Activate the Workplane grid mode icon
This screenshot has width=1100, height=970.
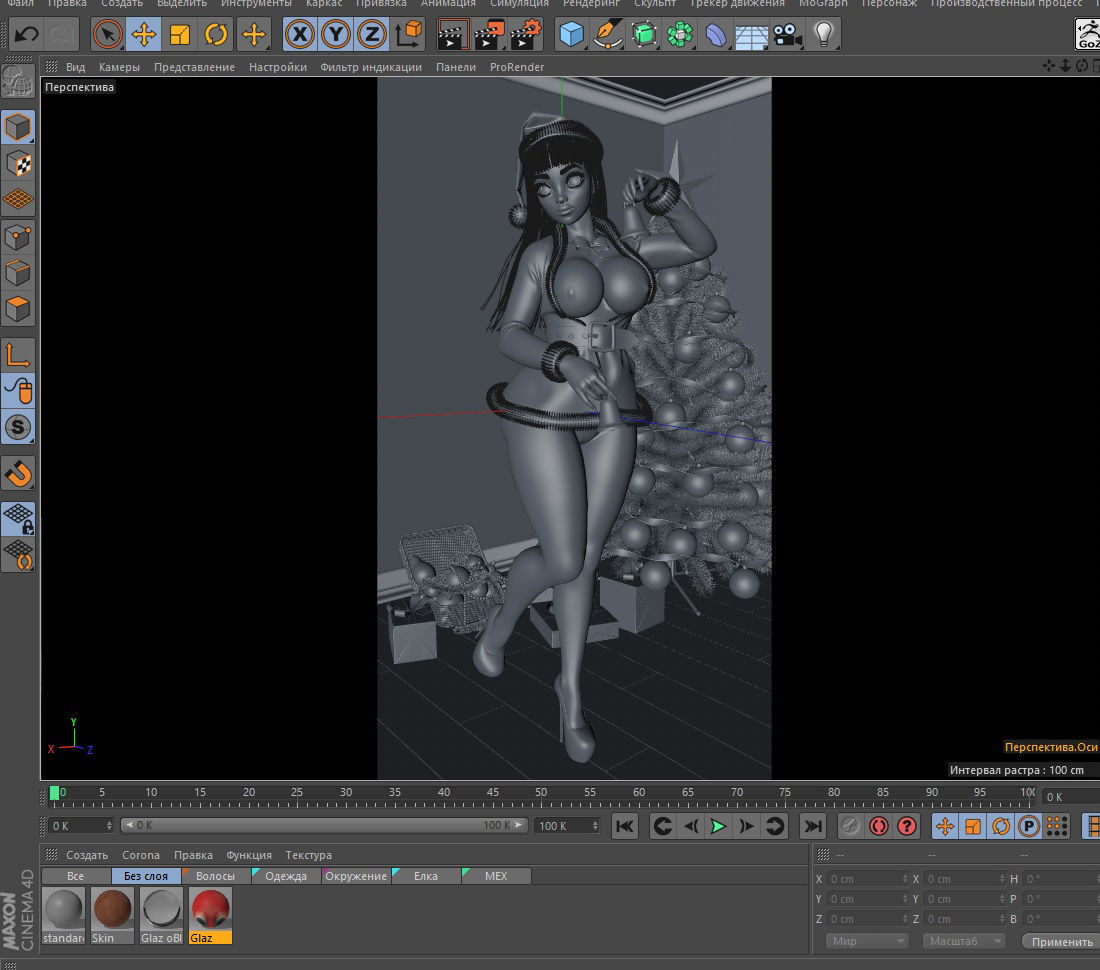pos(18,200)
